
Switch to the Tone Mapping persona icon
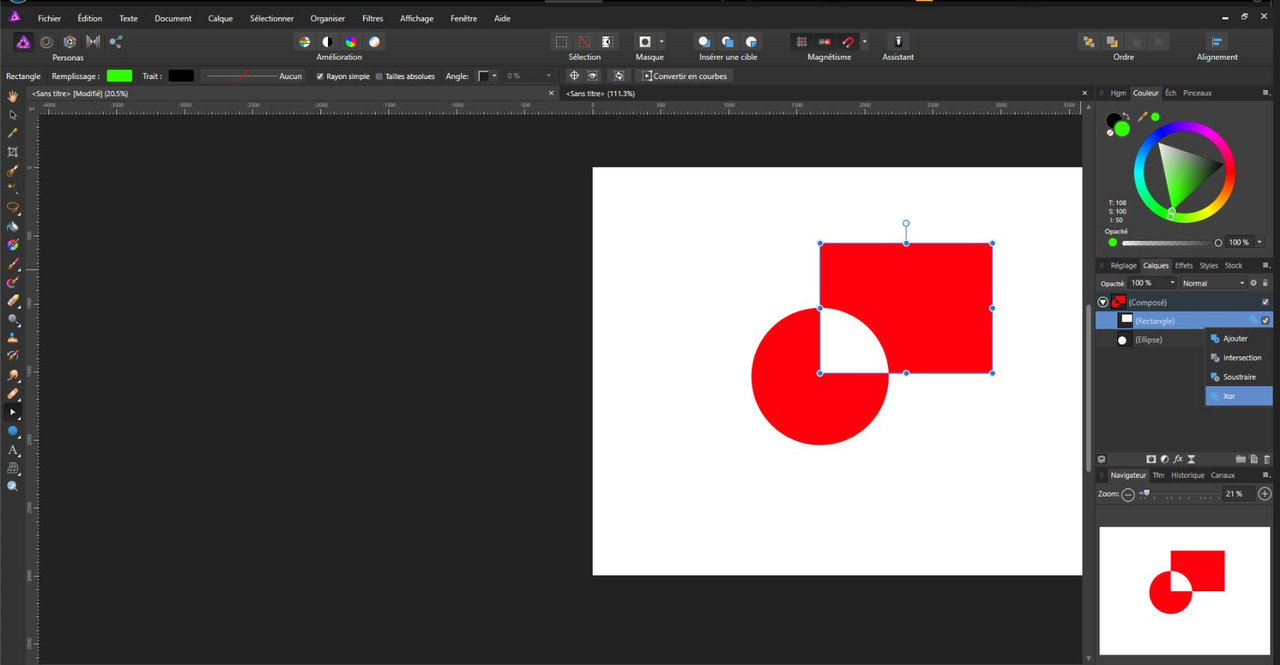(x=93, y=42)
